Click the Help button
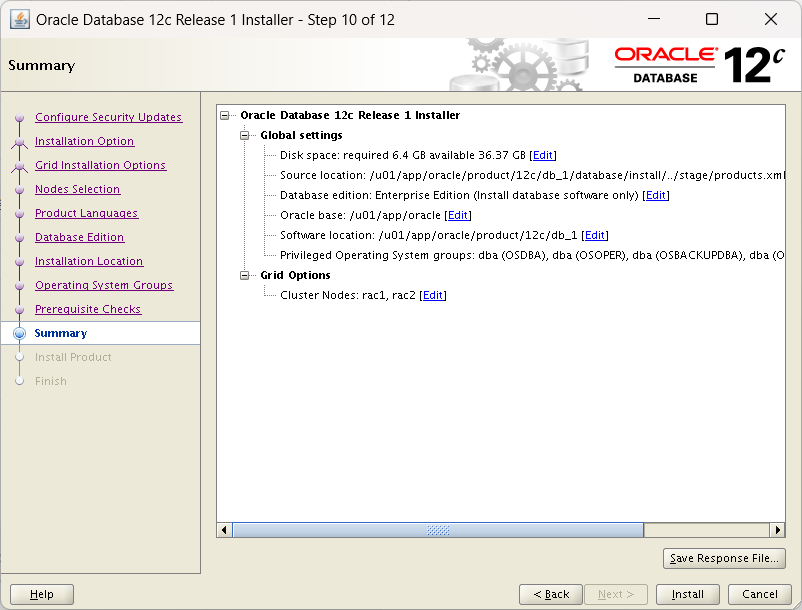 41,595
